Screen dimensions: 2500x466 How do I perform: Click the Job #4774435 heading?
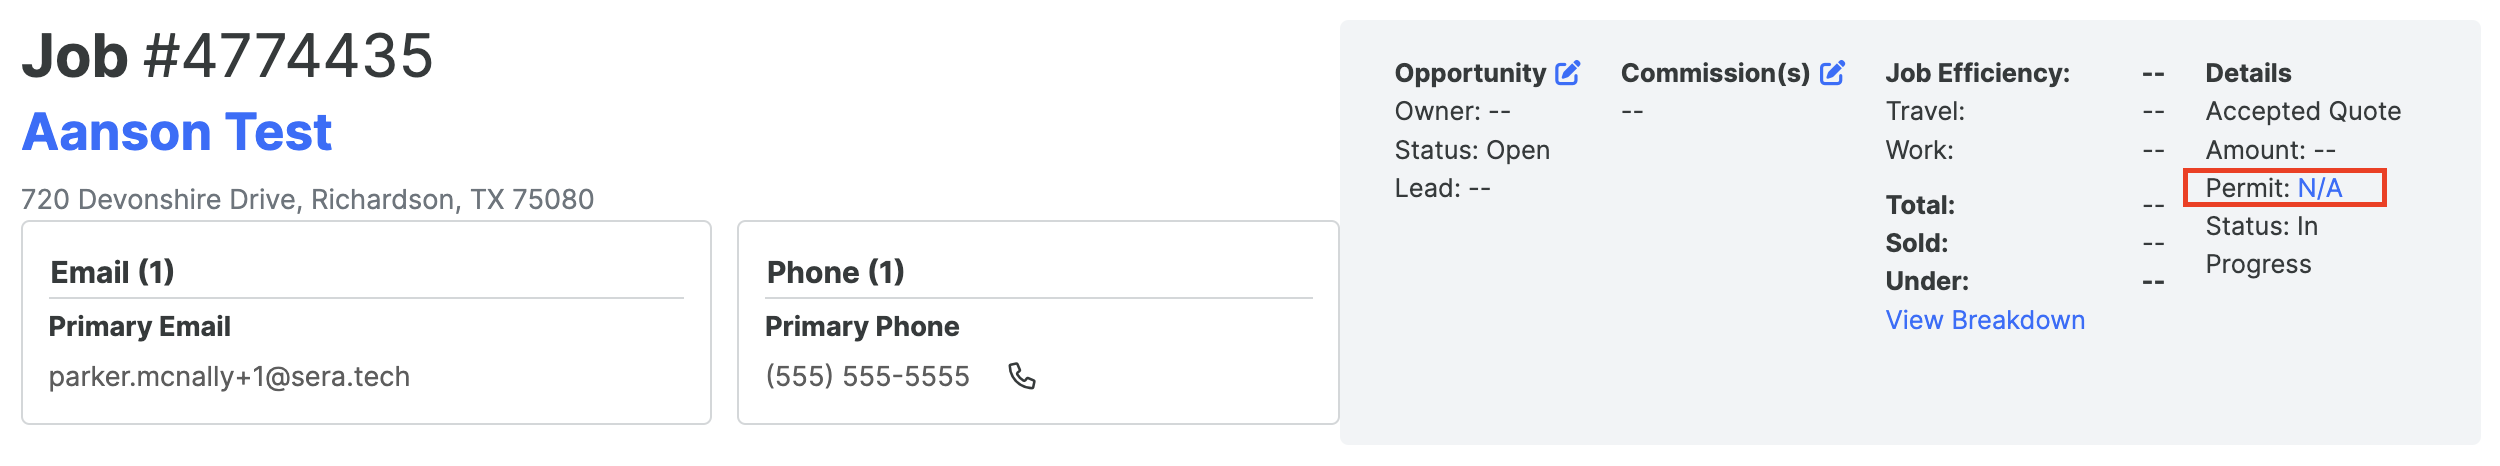coord(228,55)
